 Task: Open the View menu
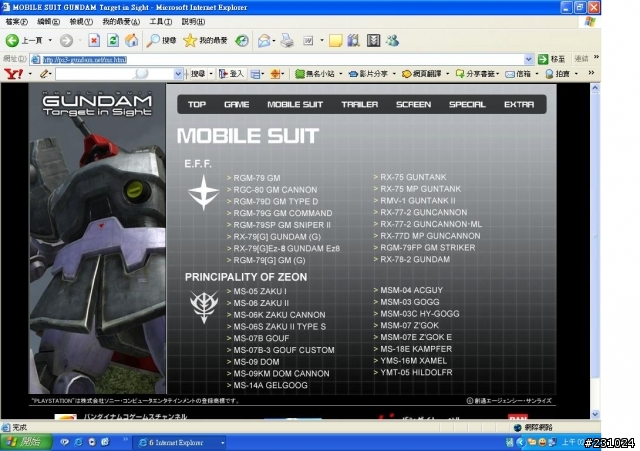[81, 22]
